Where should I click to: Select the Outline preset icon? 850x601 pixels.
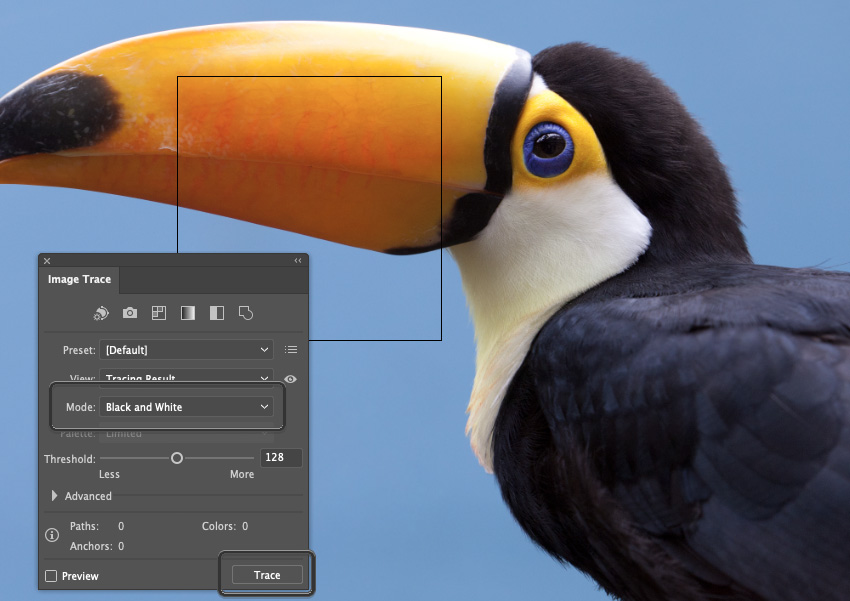[245, 312]
